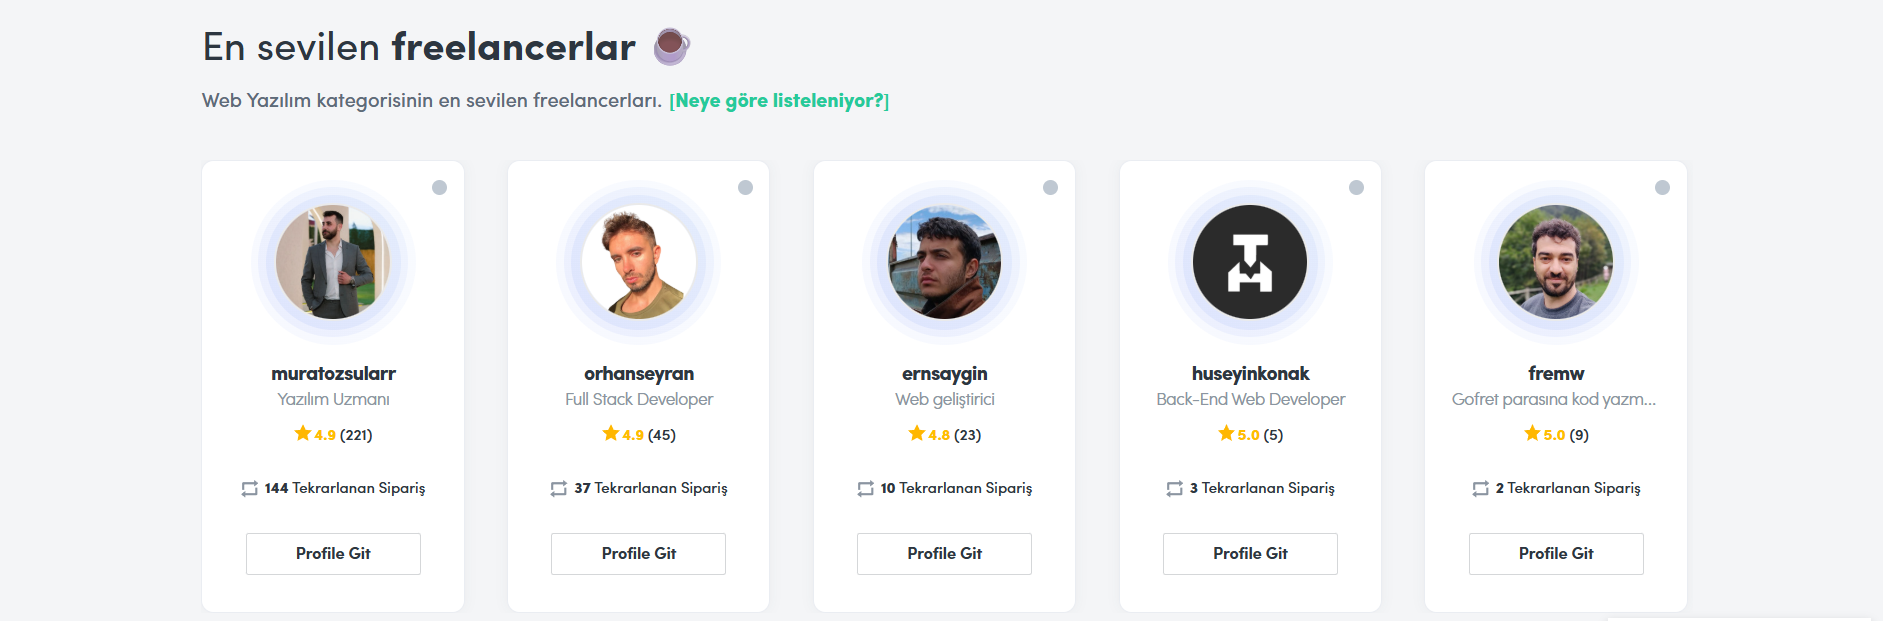Viewport: 1883px width, 621px height.
Task: Open fremw's avatar photo
Action: point(1556,262)
